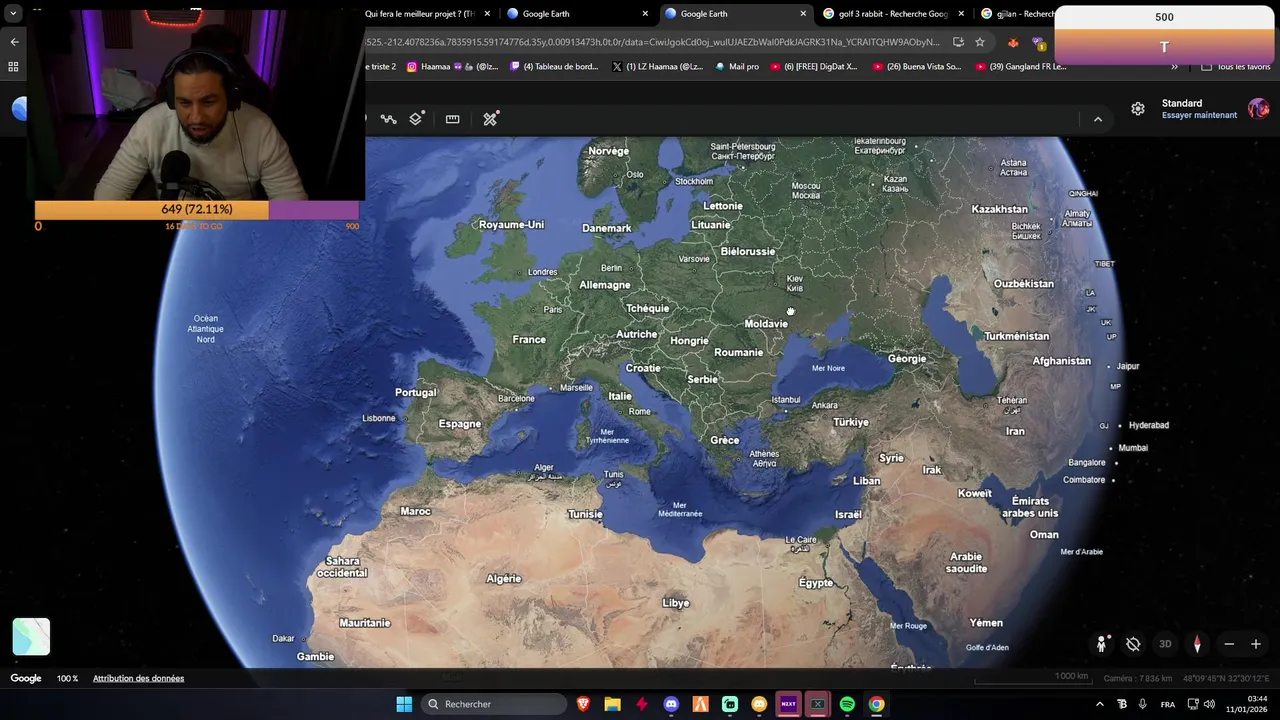Click the Libye country label
Image resolution: width=1280 pixels, height=720 pixels.
676,603
